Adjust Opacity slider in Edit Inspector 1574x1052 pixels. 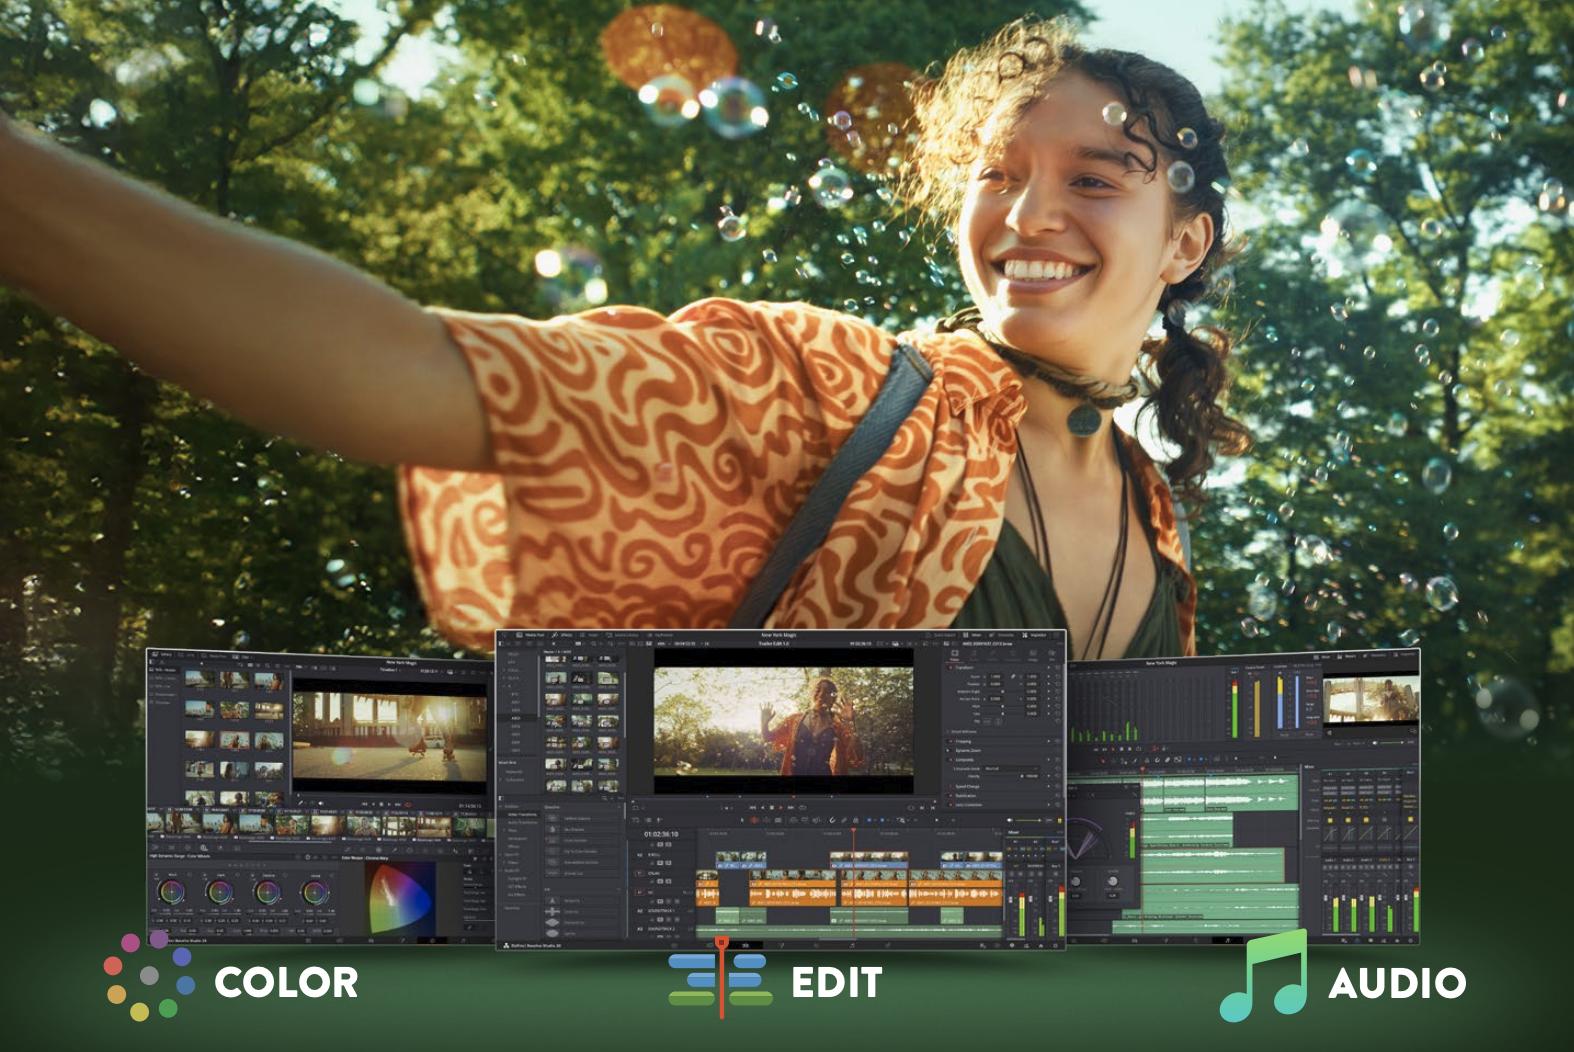coord(1003,776)
